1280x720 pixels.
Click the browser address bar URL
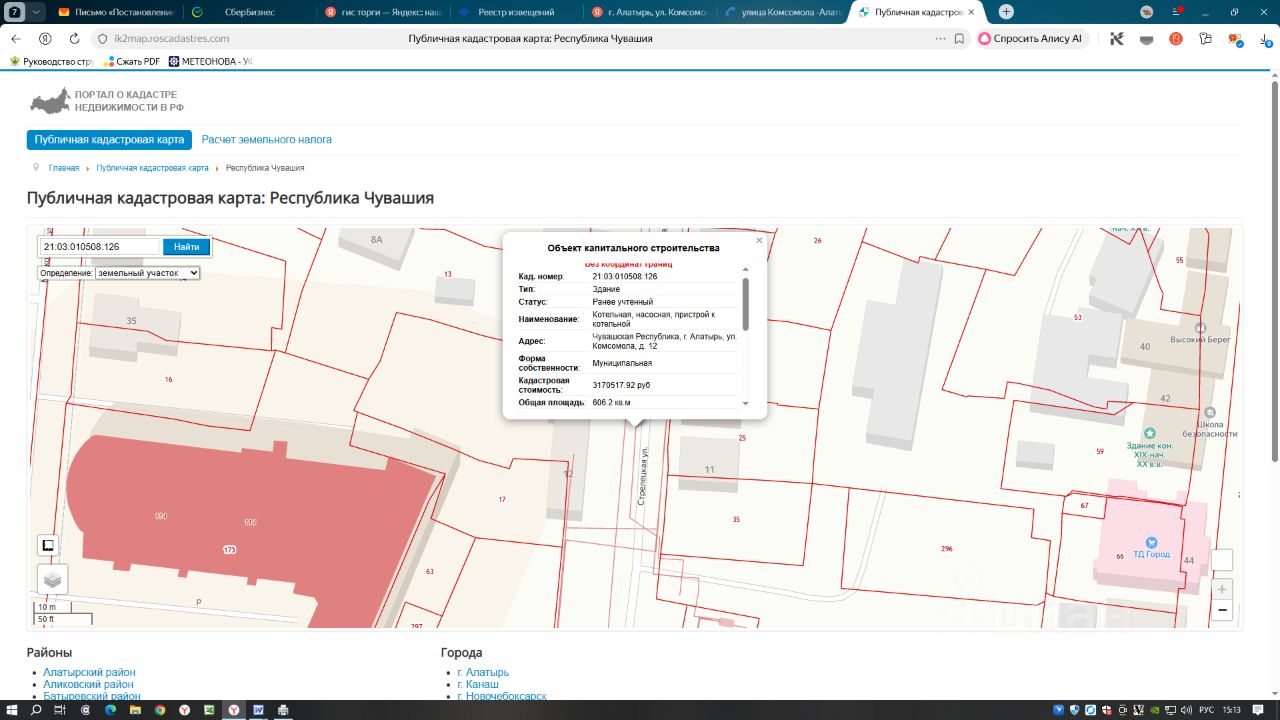pos(172,39)
